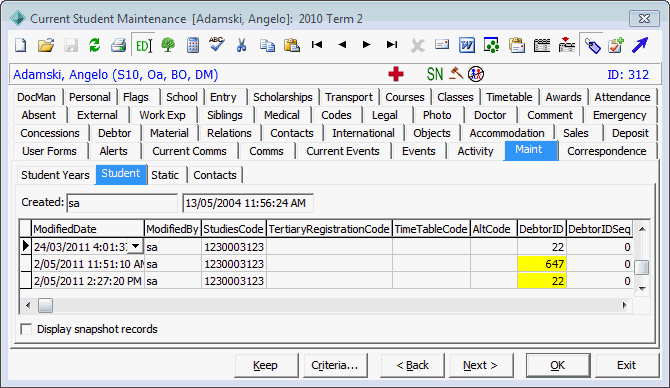Click the Print icon in toolbar
The image size is (670, 388).
pyautogui.click(x=118, y=45)
